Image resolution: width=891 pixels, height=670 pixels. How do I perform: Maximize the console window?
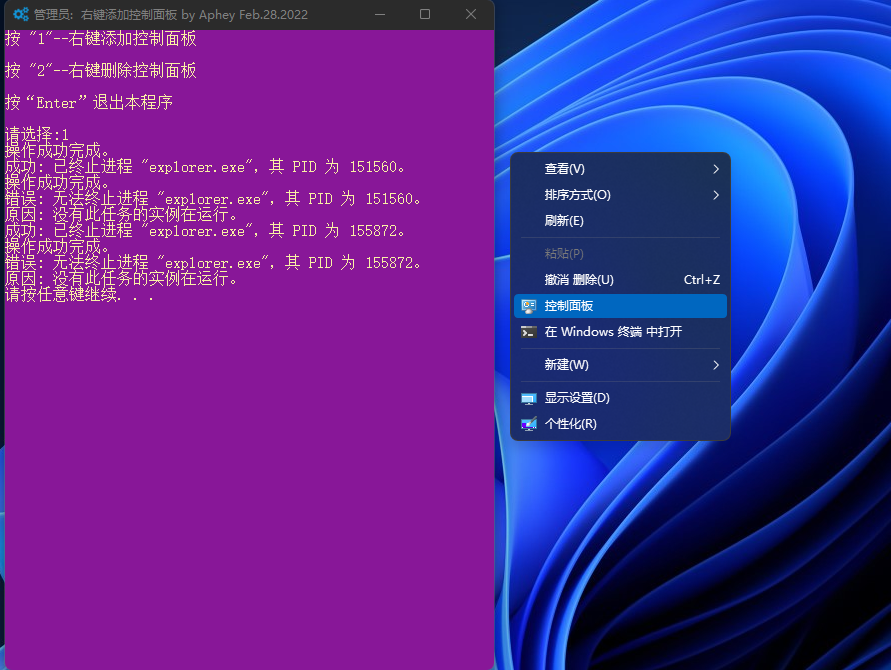point(425,15)
